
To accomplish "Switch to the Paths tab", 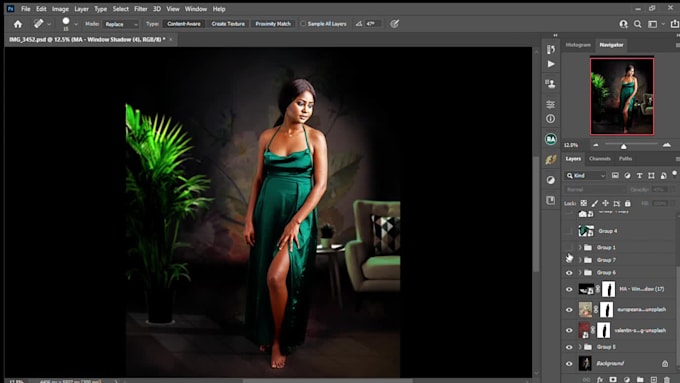I will coord(625,159).
